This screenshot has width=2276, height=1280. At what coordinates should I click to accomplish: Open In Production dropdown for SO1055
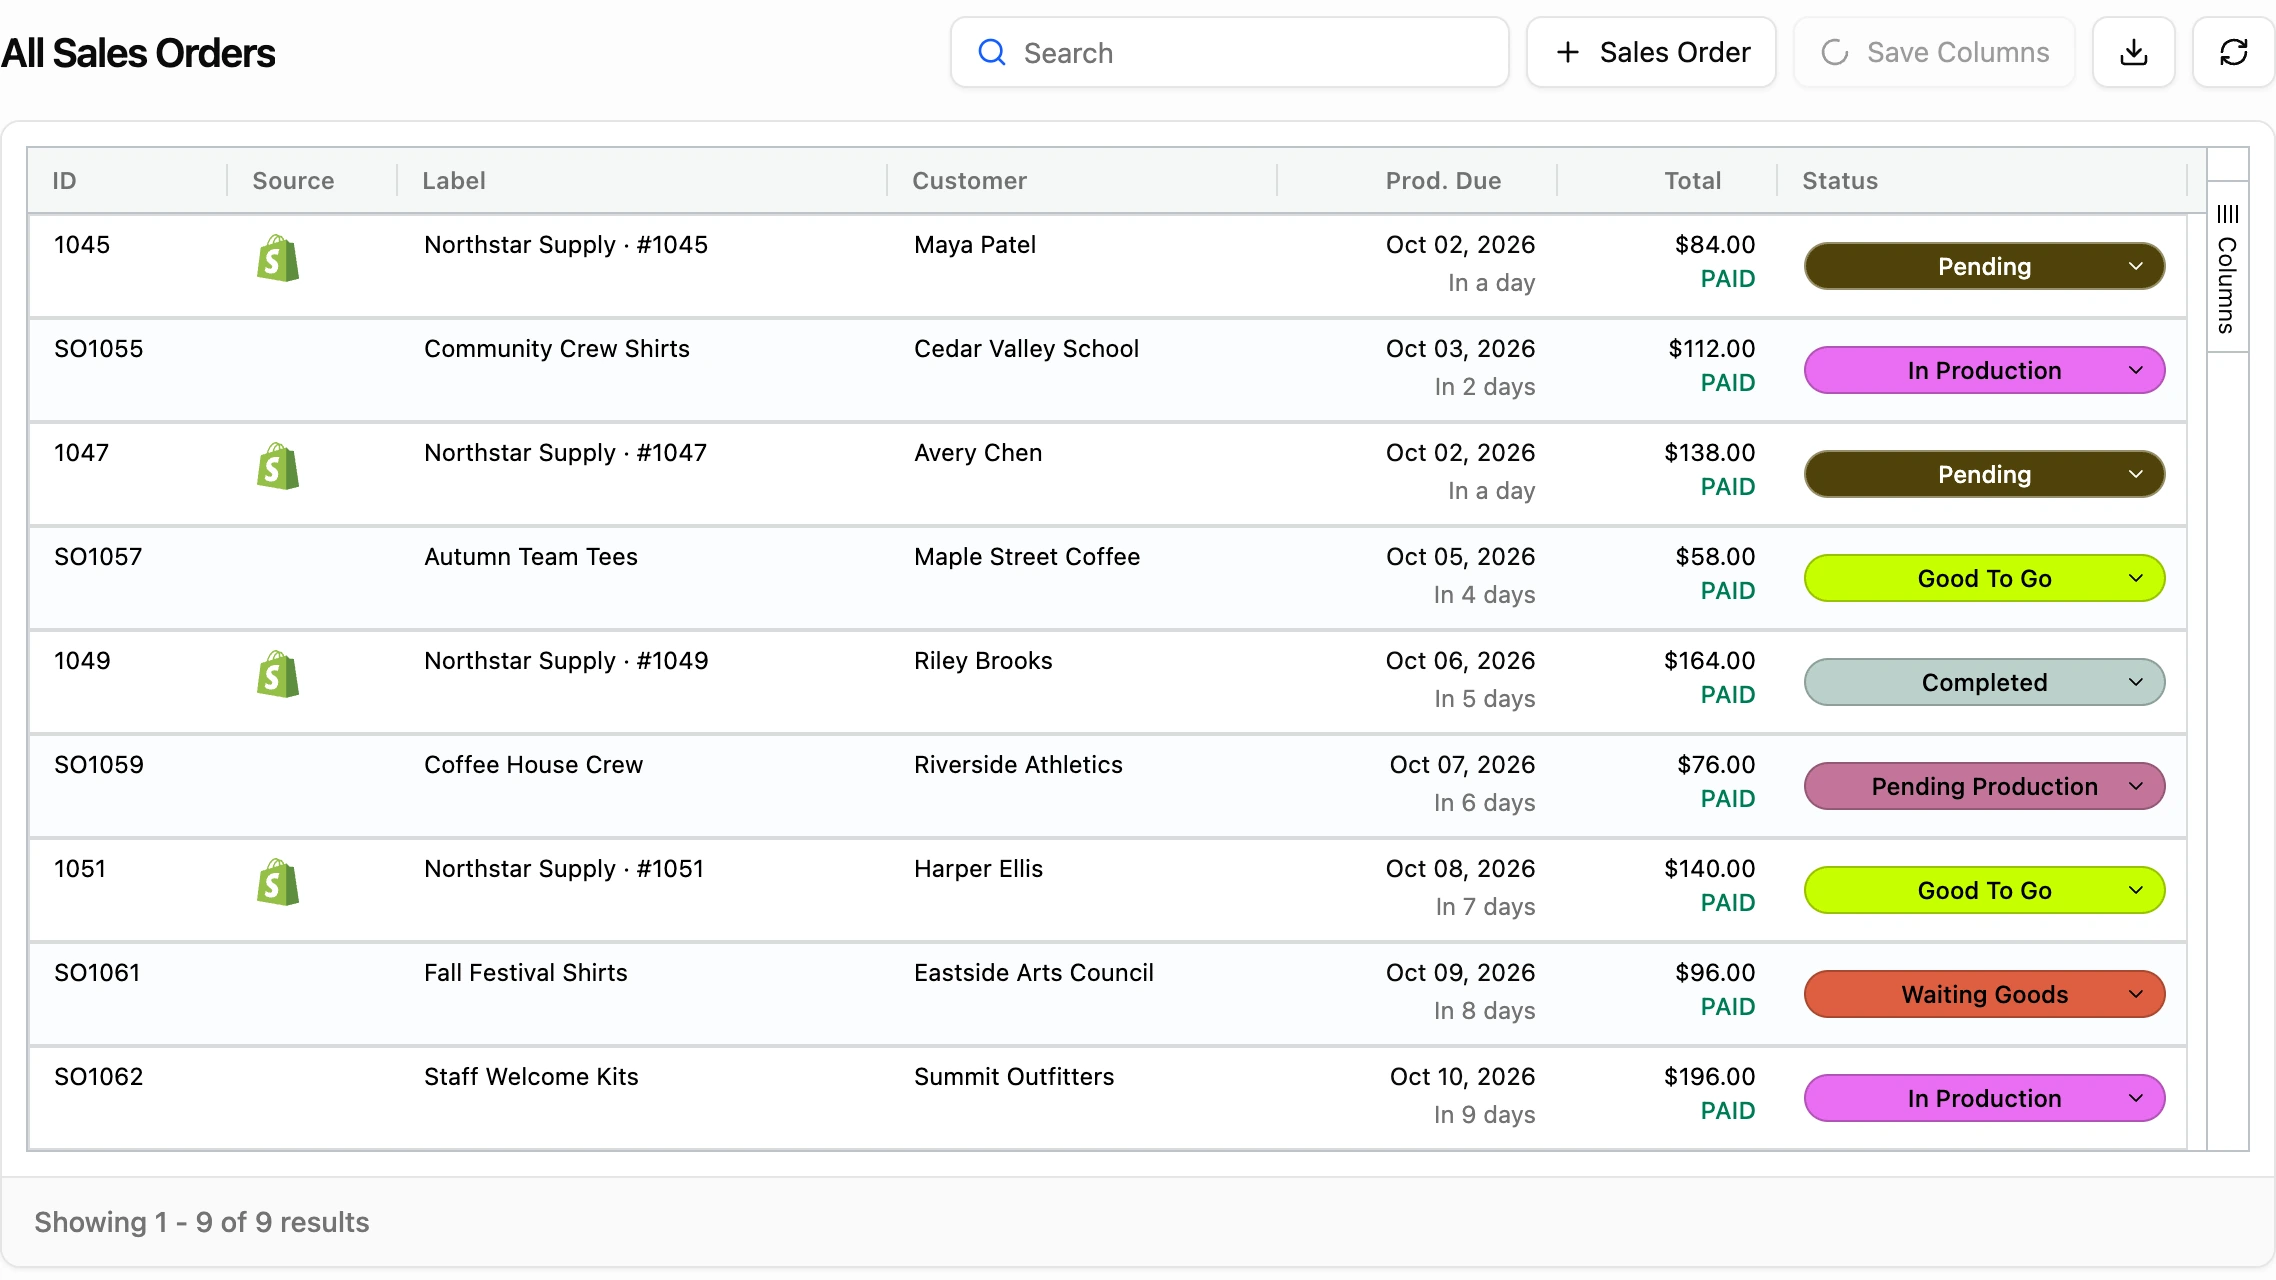1984,370
